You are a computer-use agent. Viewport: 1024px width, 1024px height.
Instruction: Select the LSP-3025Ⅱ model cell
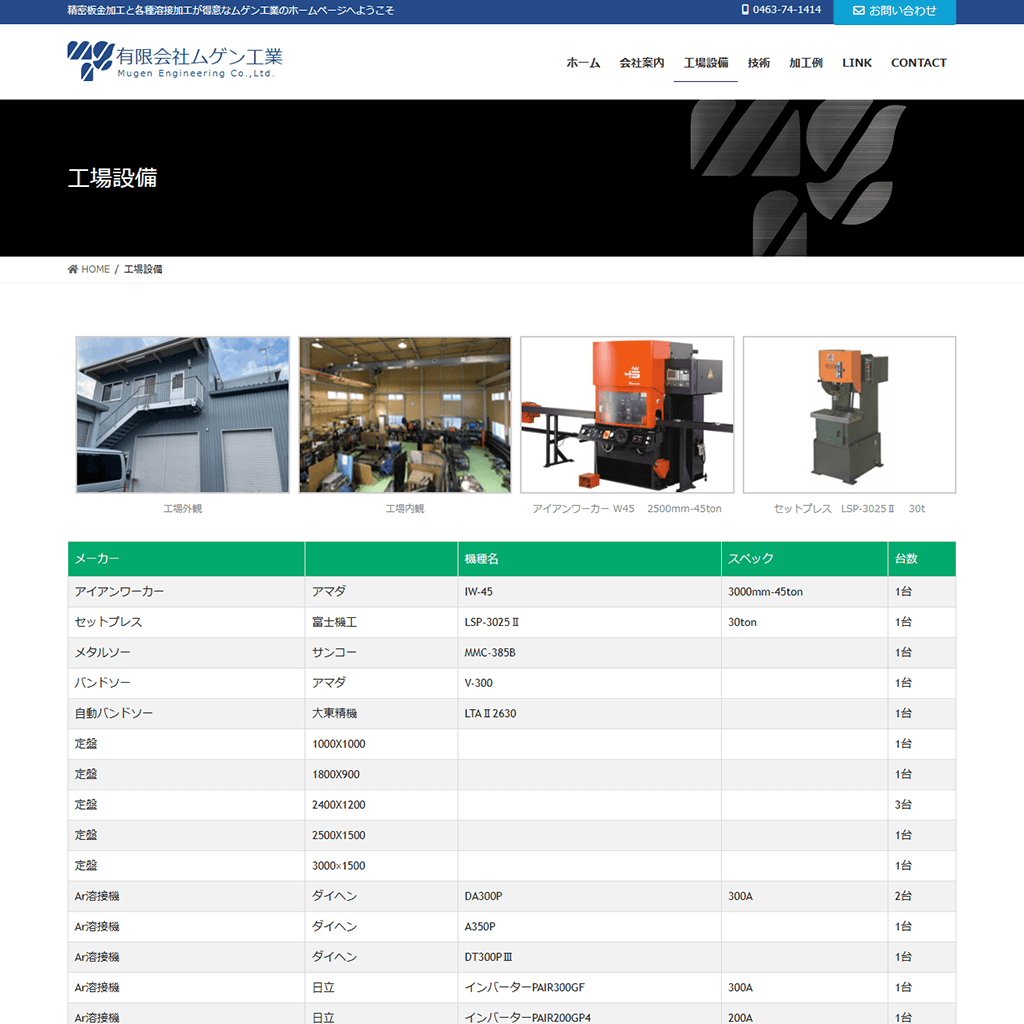590,622
